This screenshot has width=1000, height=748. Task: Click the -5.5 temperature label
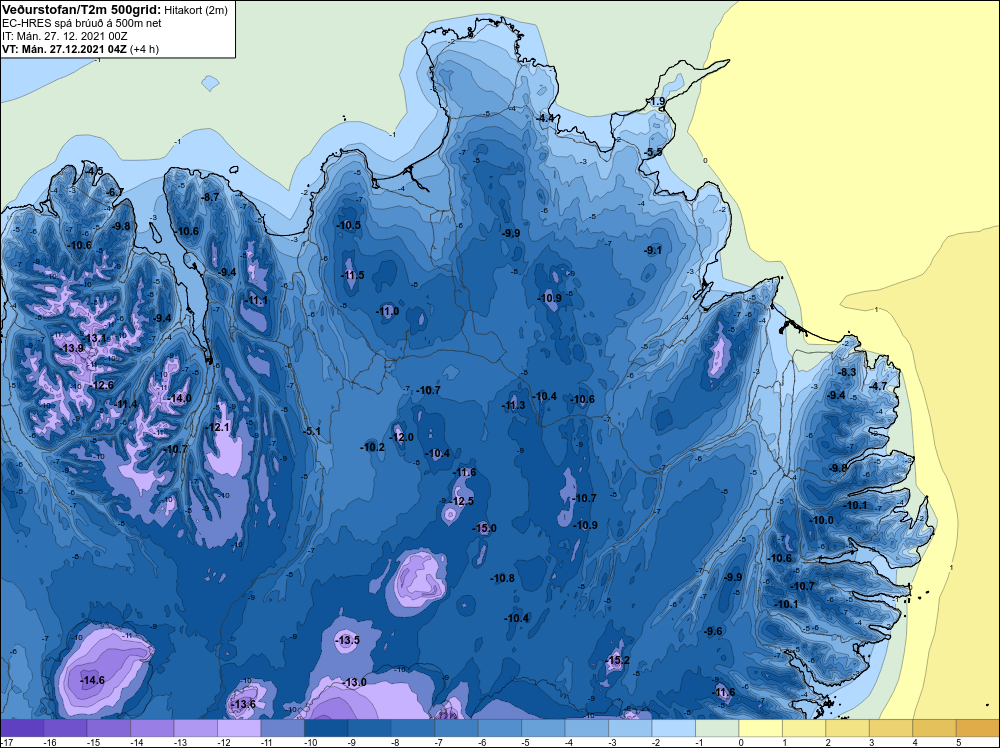[x=653, y=152]
